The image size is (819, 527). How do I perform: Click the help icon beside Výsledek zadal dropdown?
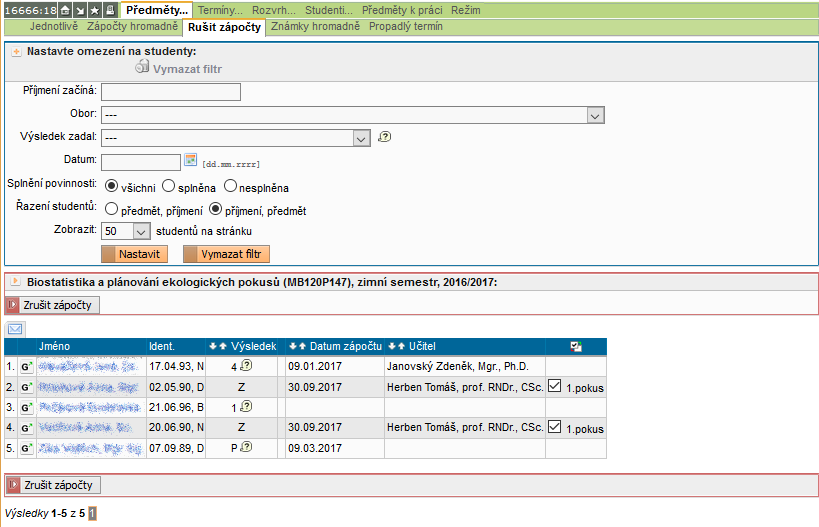pos(384,138)
